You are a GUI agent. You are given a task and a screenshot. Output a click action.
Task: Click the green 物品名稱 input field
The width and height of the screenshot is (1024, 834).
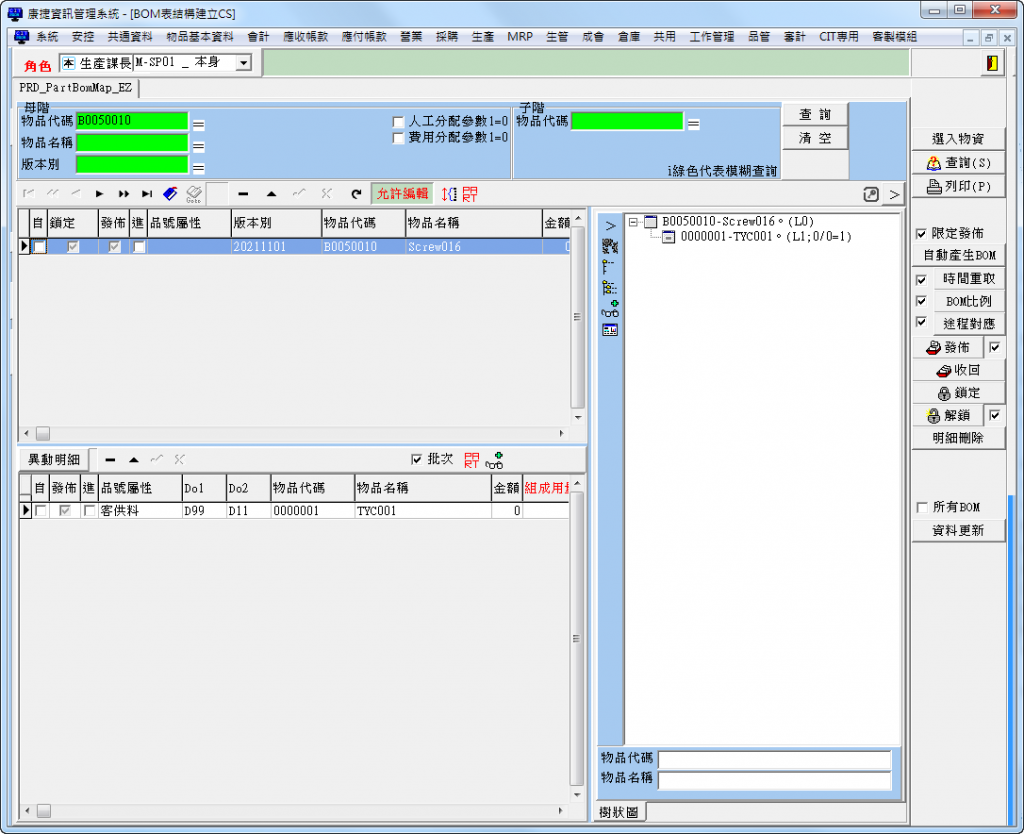pos(132,143)
